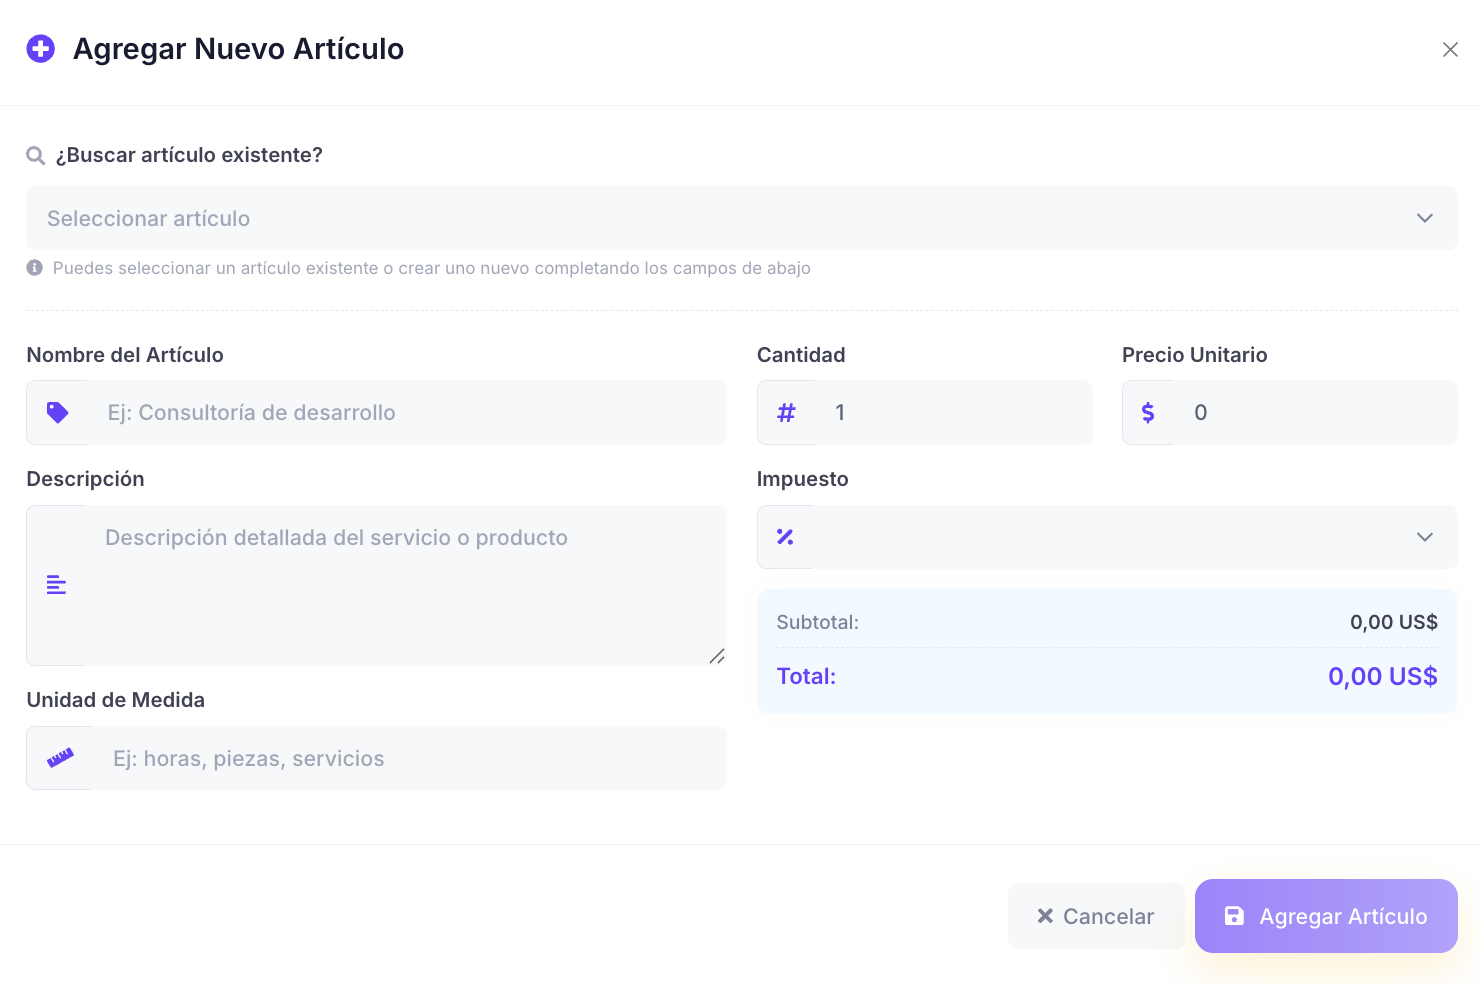Click the magnifier icon by Buscar artículo existente
This screenshot has height=984, width=1480.
pyautogui.click(x=36, y=156)
